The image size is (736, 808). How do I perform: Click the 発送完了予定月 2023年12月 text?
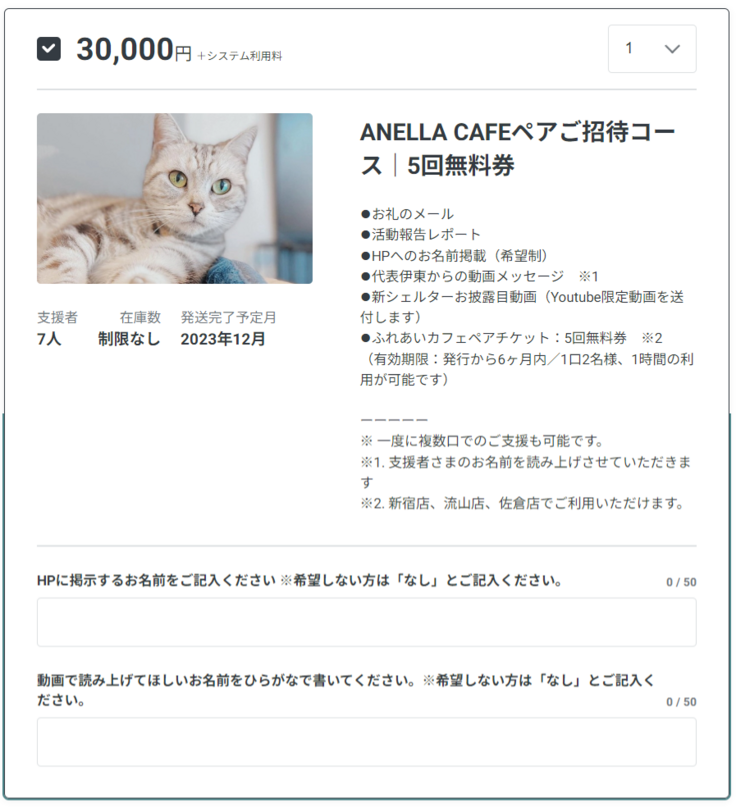(228, 328)
